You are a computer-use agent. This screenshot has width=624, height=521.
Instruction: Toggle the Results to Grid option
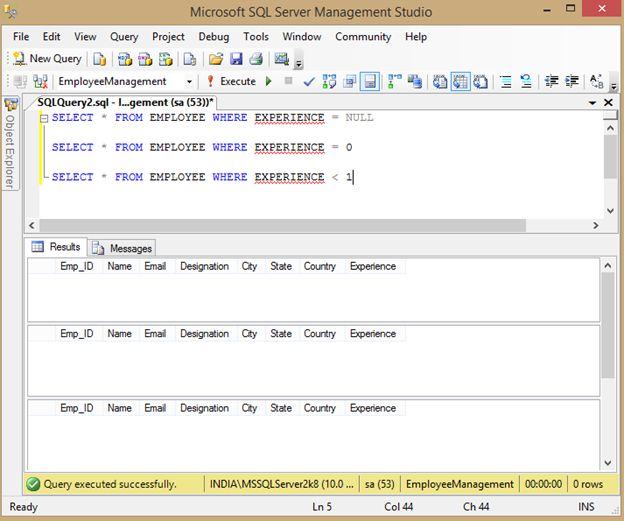pyautogui.click(x=460, y=81)
